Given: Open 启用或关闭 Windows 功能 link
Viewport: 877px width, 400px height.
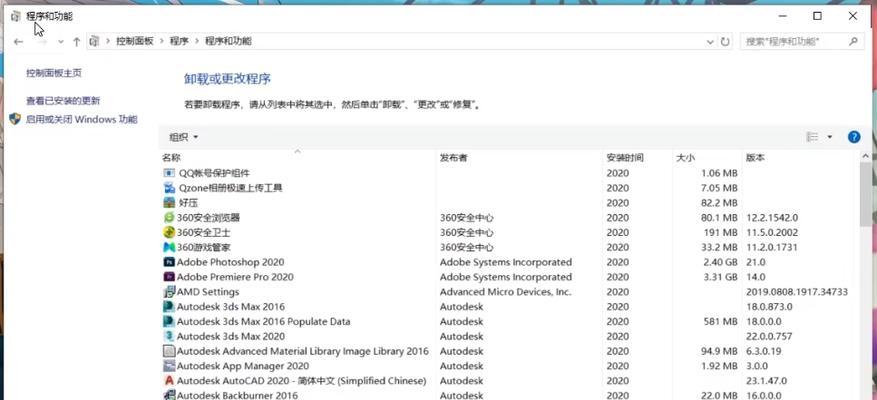Looking at the screenshot, I should pos(82,119).
